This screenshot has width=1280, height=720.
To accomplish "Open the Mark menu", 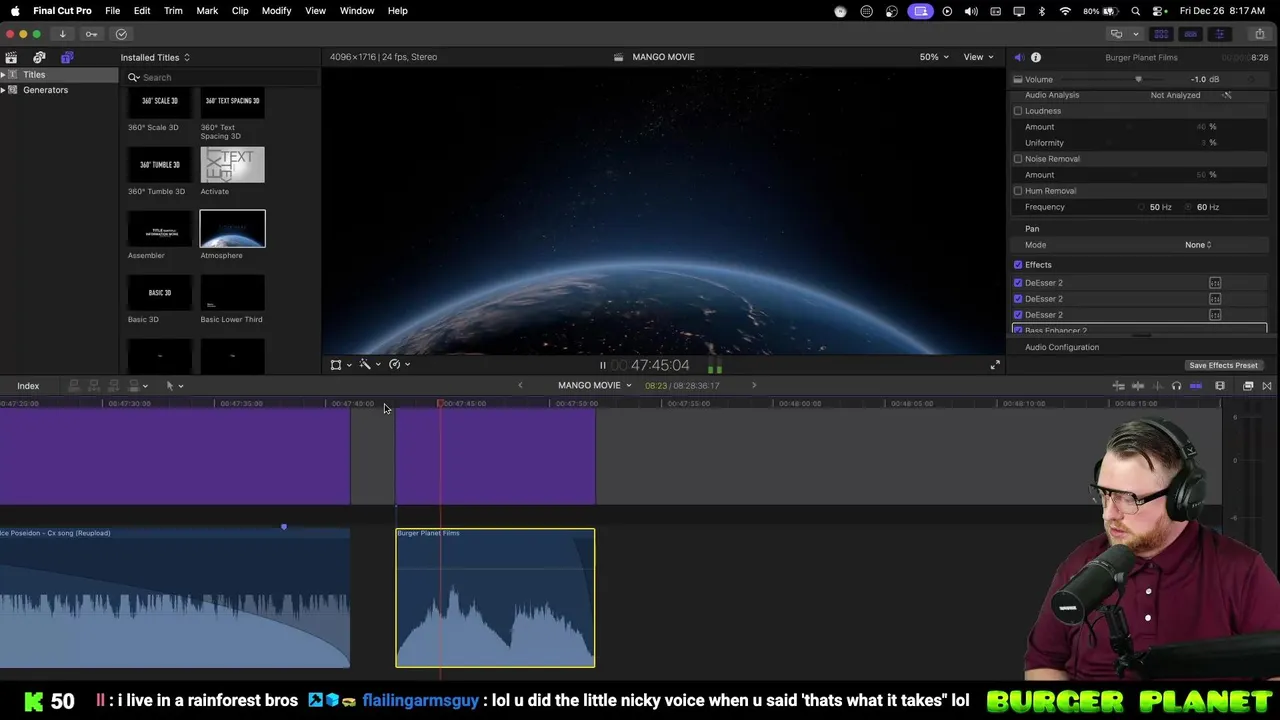I will coord(207,11).
